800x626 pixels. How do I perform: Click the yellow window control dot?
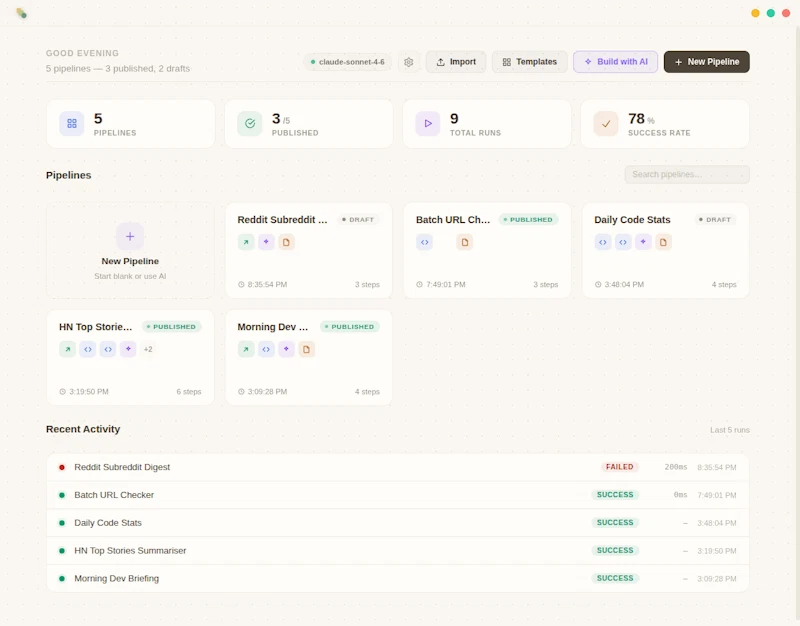[x=756, y=13]
